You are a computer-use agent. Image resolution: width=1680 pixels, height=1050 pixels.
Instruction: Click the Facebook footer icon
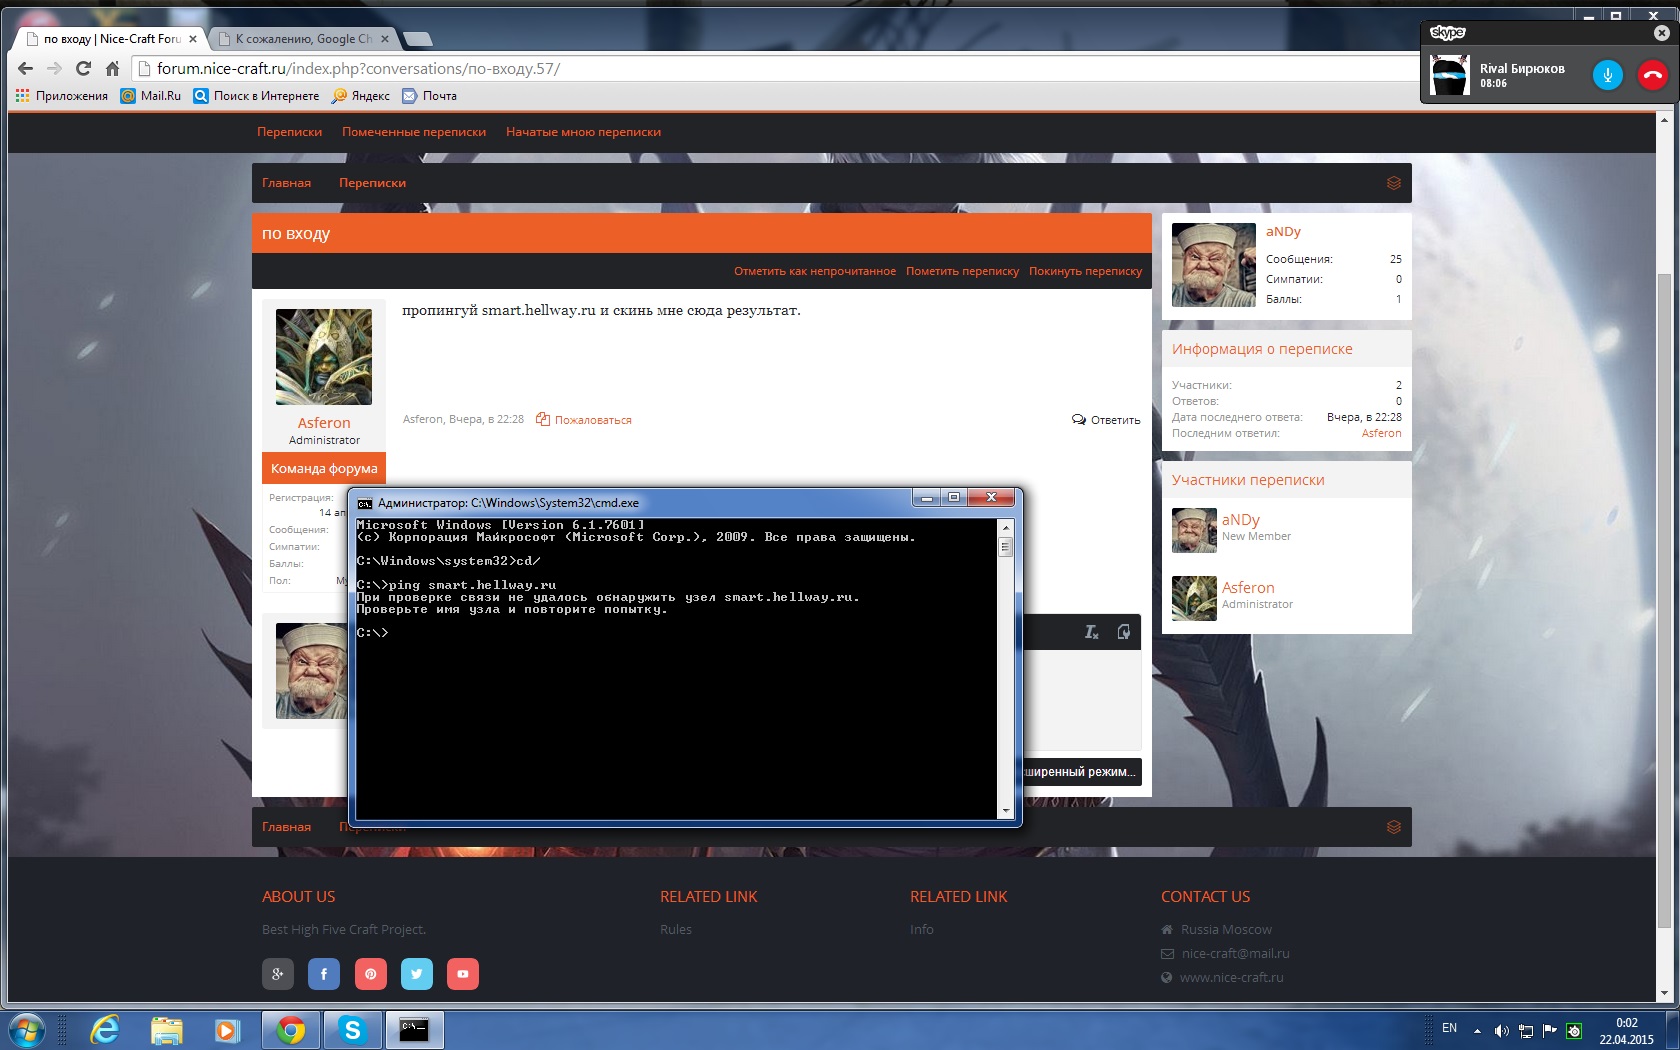click(x=324, y=973)
